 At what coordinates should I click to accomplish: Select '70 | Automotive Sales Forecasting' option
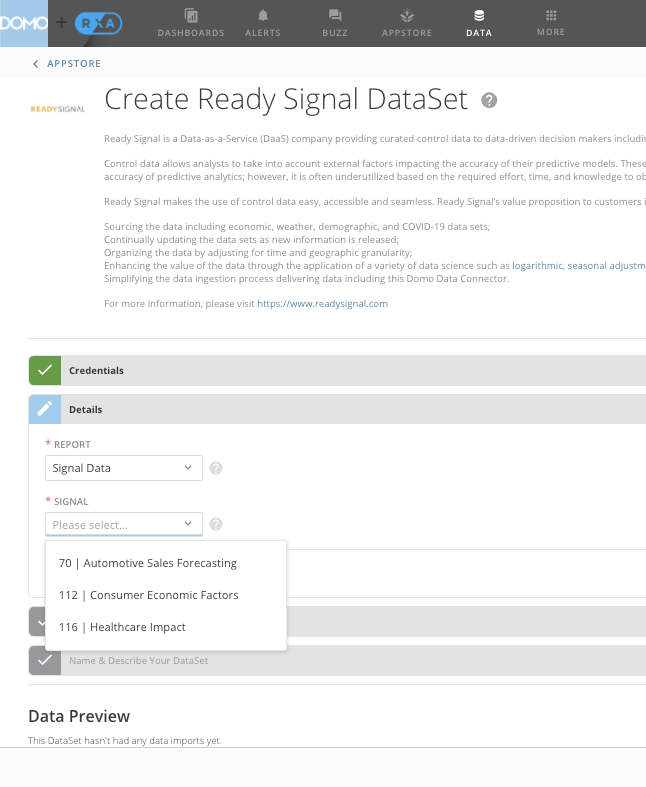[x=147, y=563]
